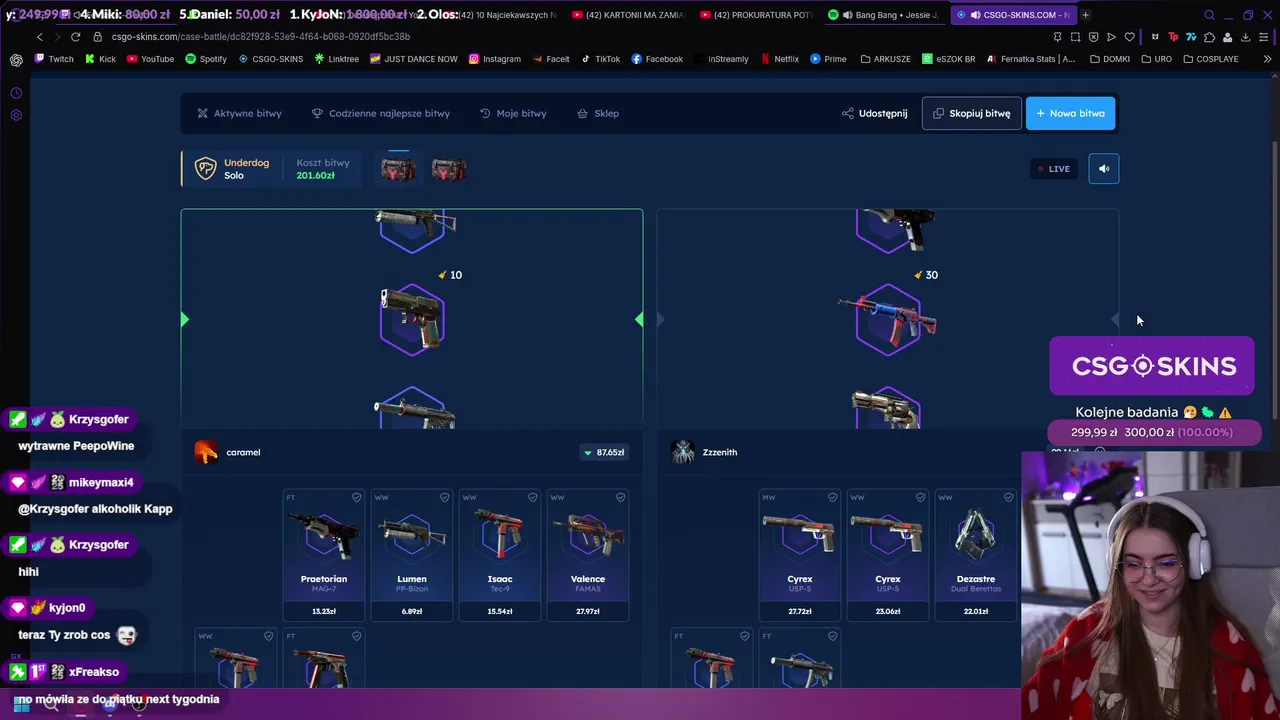Screen dimensions: 1280x720
Task: Expand the COSPLAYE bookmark folder
Action: 1211,59
